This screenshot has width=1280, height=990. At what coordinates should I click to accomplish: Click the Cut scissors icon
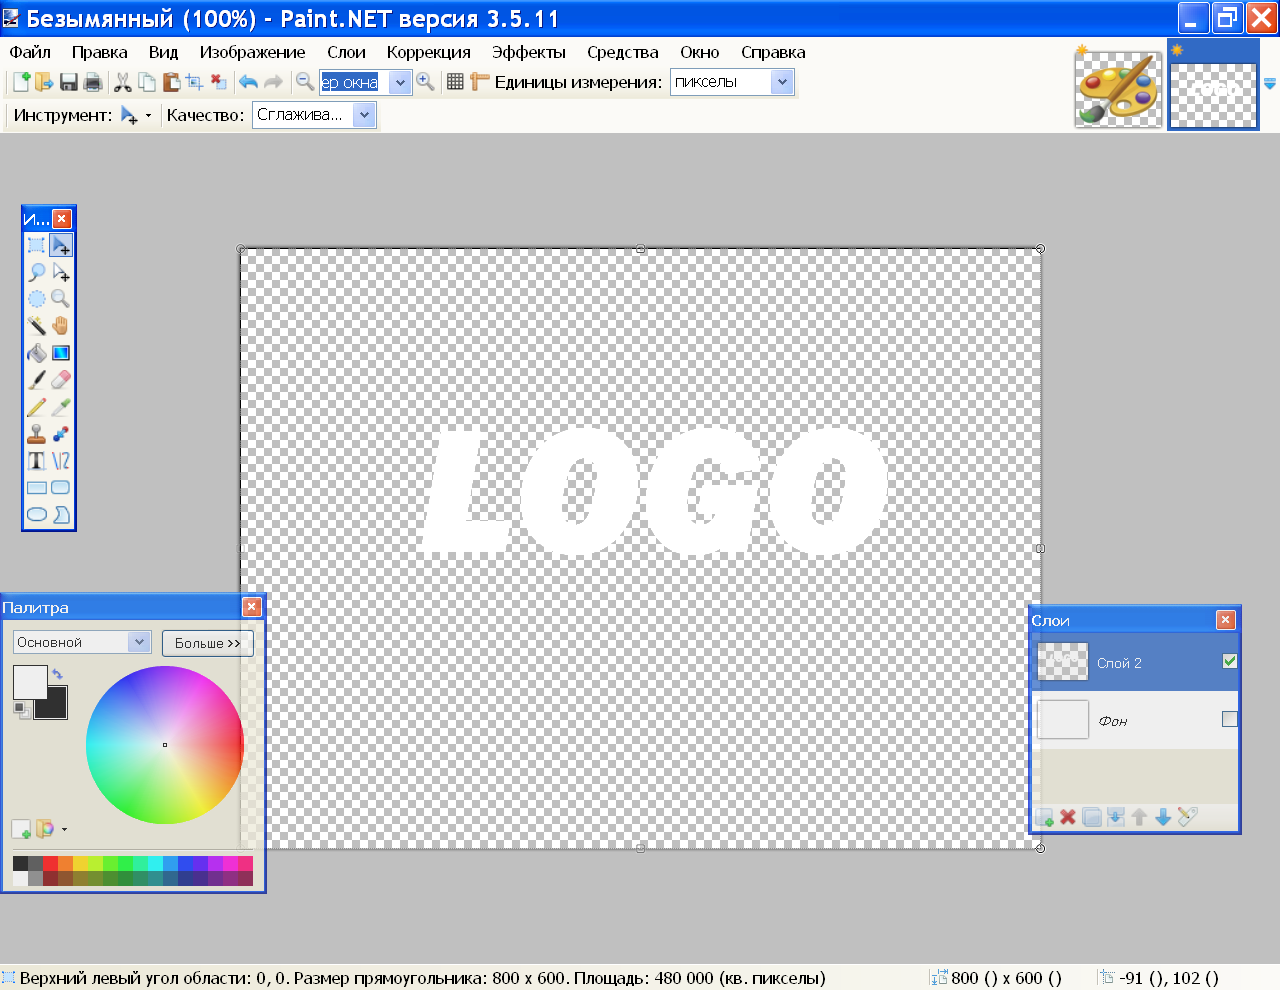123,82
